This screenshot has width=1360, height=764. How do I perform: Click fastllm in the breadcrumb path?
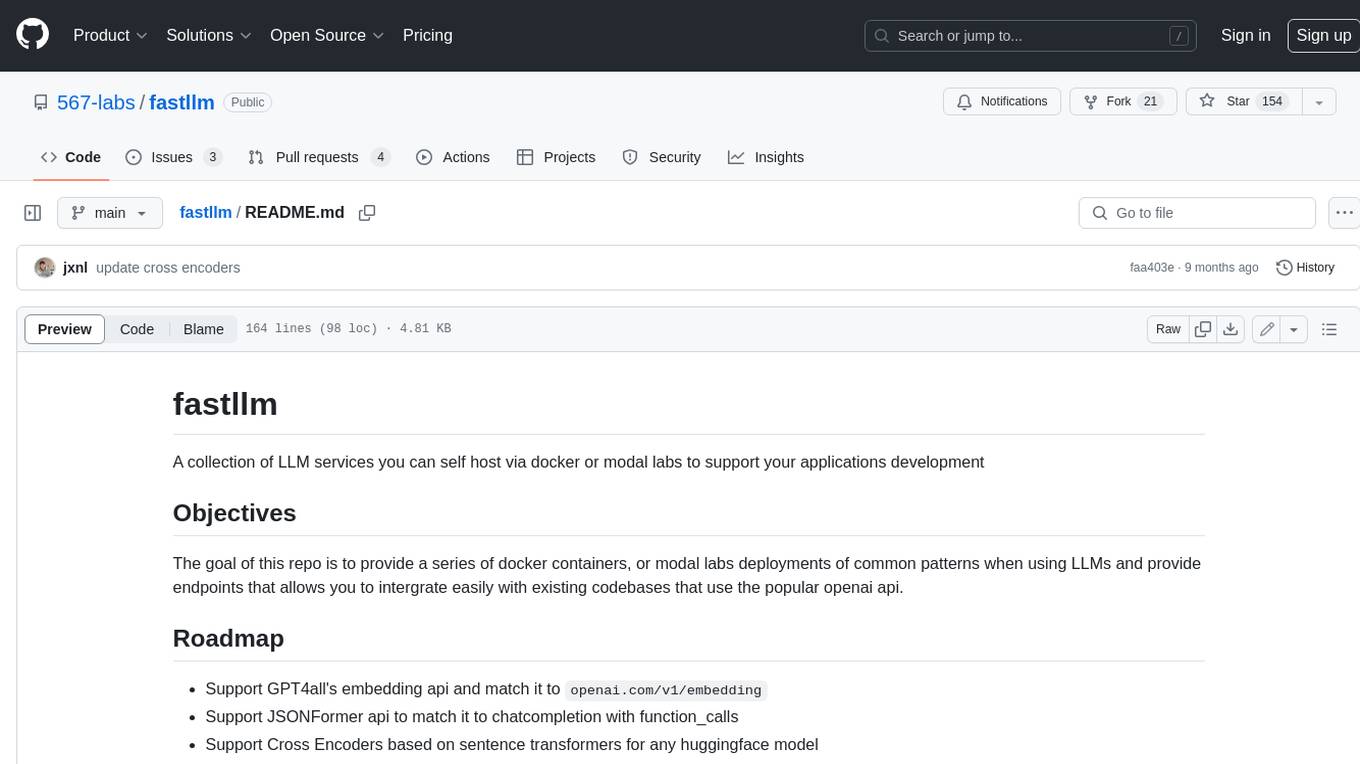click(x=205, y=213)
